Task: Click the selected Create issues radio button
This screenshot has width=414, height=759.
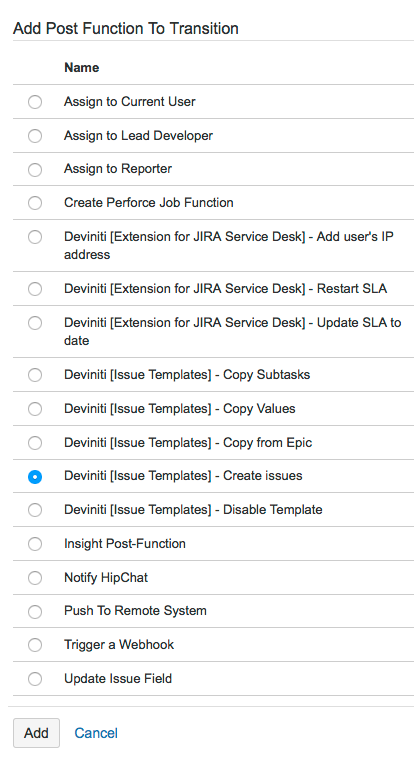Action: [35, 477]
